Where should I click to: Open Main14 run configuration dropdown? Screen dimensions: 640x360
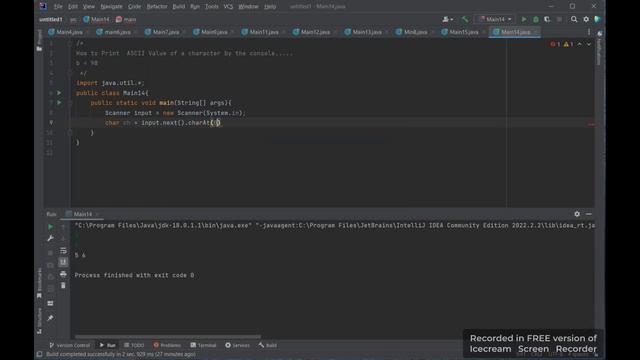[495, 19]
